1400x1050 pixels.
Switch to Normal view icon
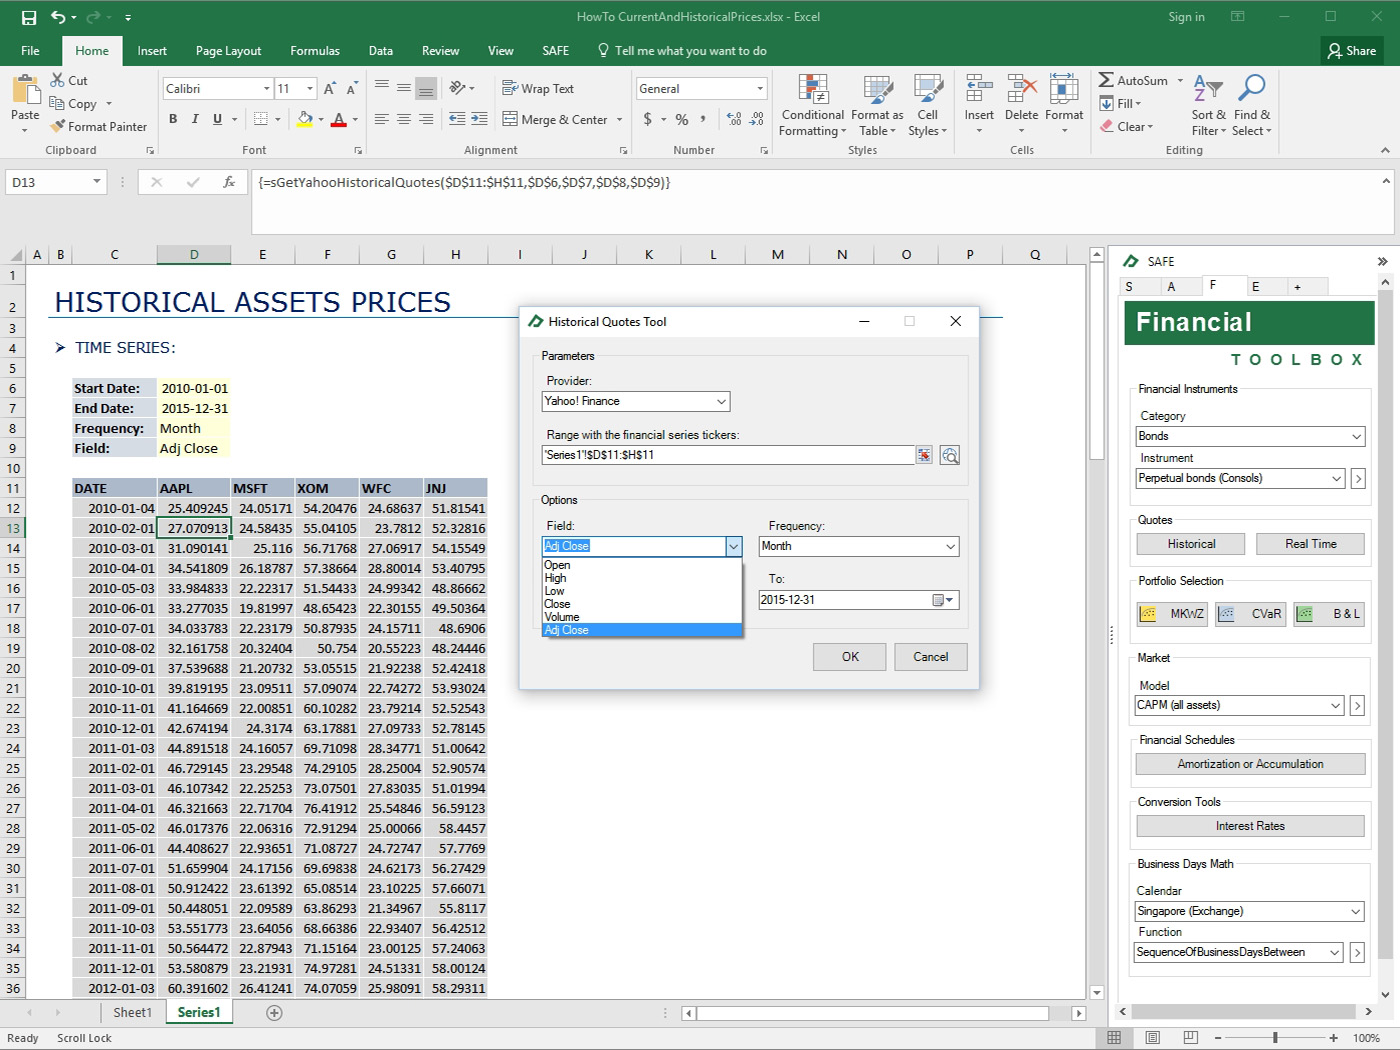(x=1114, y=1037)
